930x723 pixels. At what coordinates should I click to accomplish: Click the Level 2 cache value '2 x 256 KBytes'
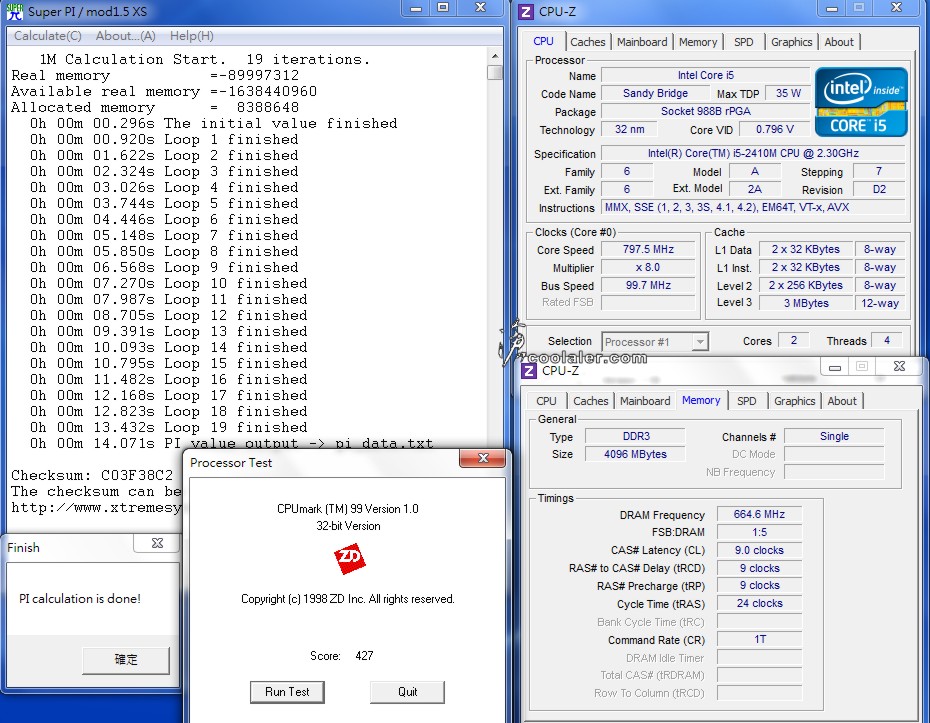coord(805,285)
